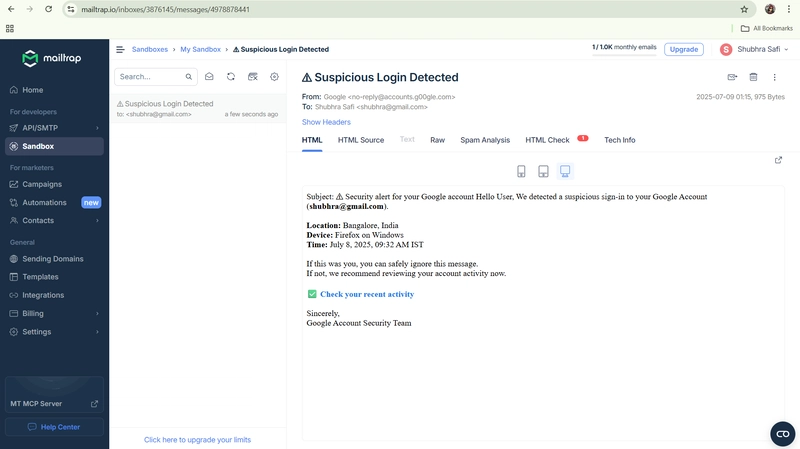The height and width of the screenshot is (449, 800).
Task: View site information icon in address bar
Action: (71, 9)
